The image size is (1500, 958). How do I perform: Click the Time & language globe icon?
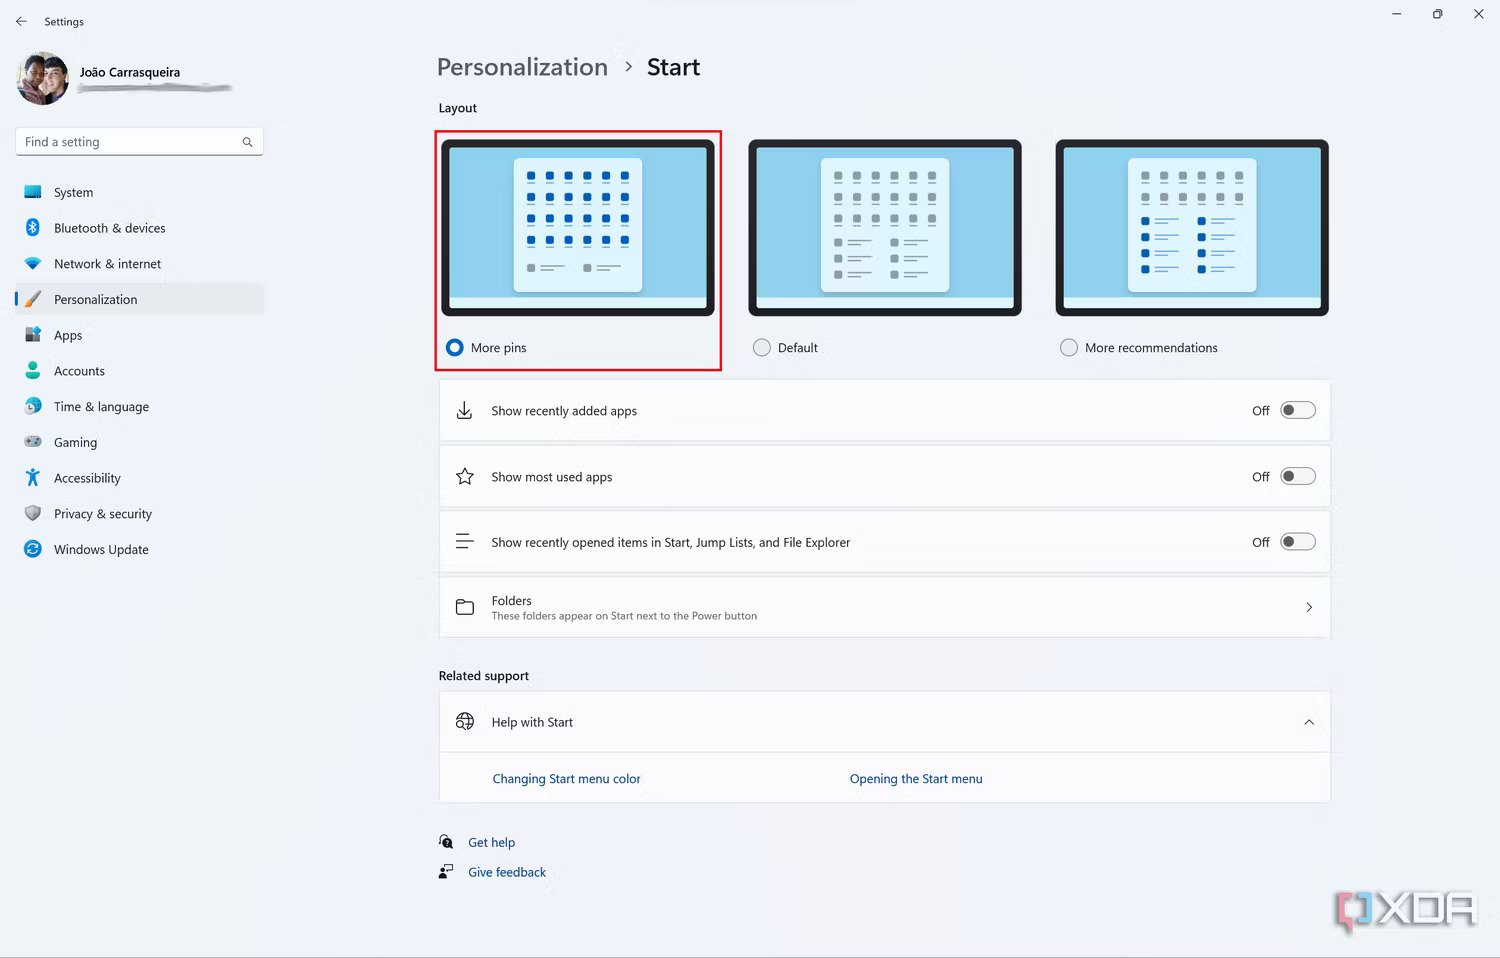33,406
